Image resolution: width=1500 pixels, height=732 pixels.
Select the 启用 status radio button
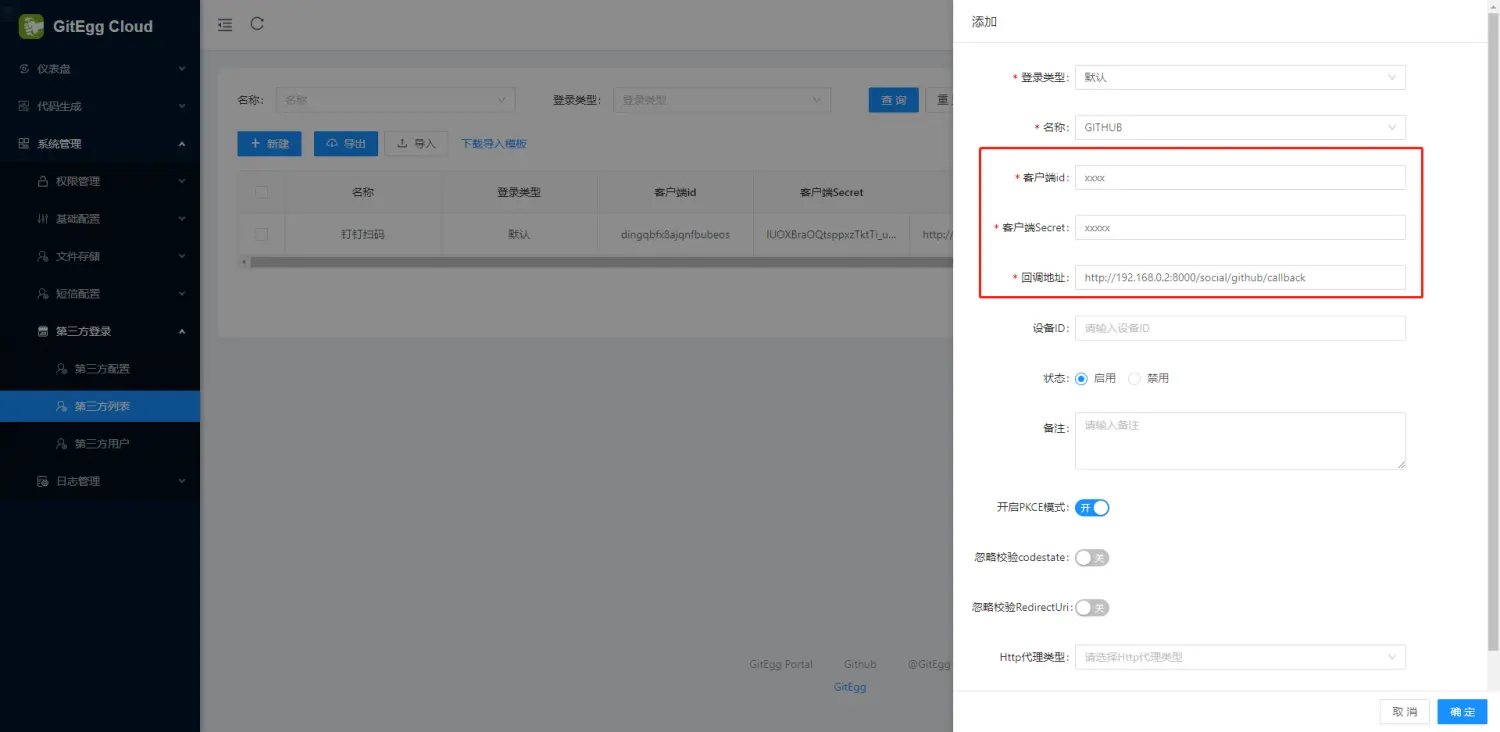click(1081, 379)
